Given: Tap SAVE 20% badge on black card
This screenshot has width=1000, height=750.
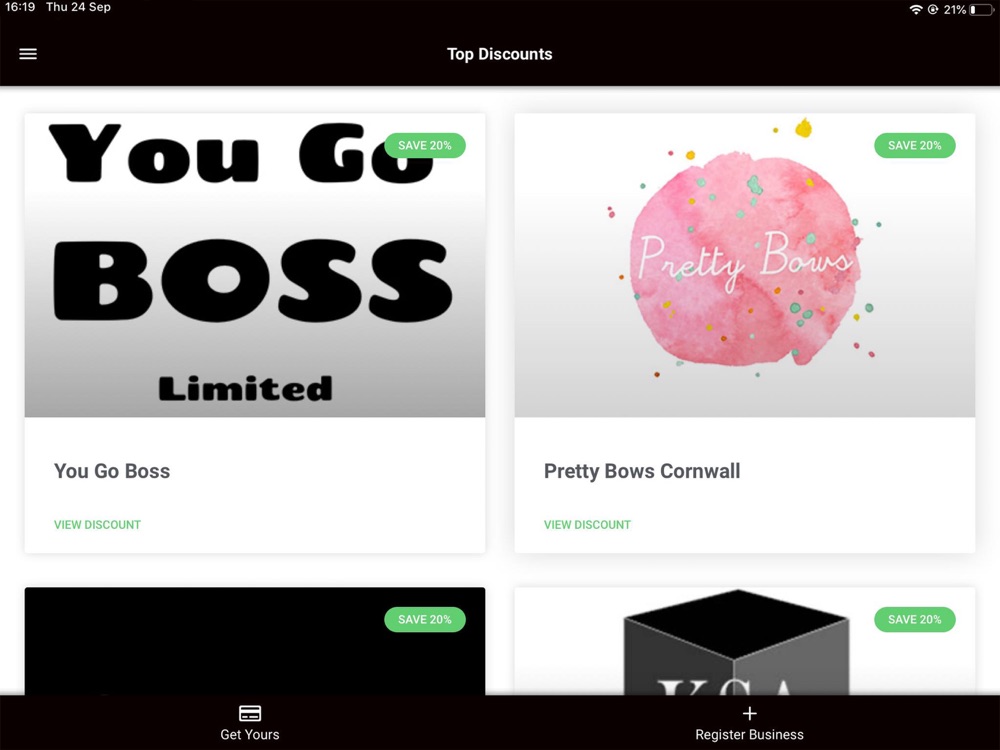Looking at the screenshot, I should (425, 619).
